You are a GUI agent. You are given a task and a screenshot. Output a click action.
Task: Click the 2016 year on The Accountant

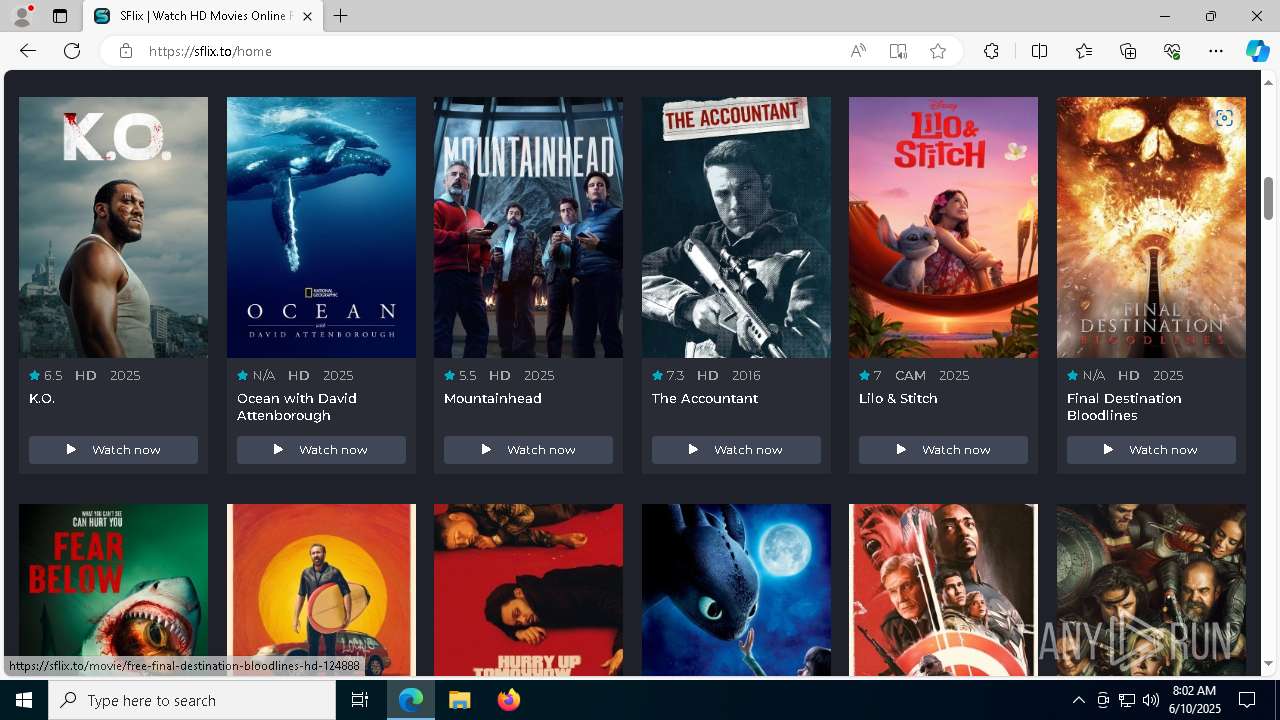click(x=746, y=375)
